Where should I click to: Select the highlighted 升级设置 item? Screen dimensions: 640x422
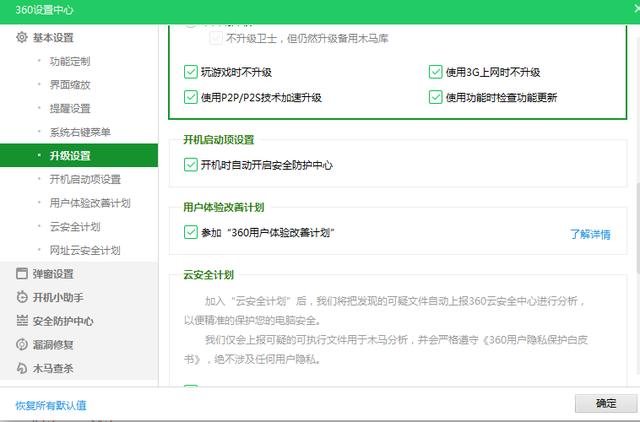tap(79, 155)
